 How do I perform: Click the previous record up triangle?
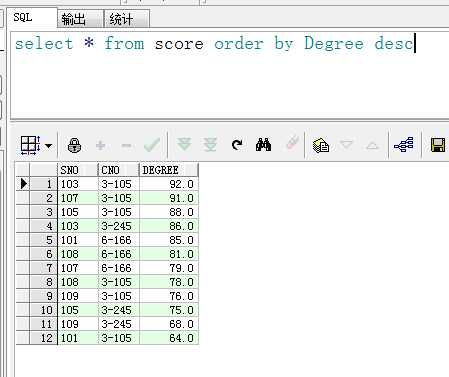pos(372,146)
